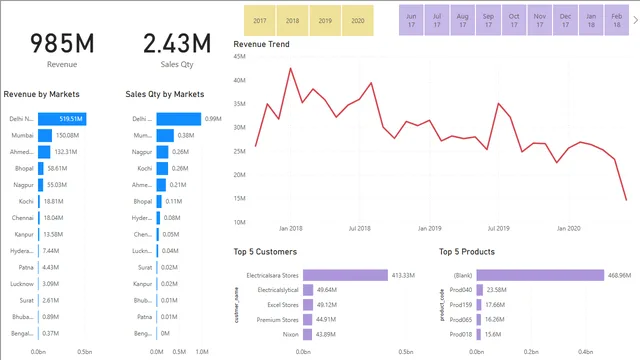640x360 pixels.
Task: Select the Ahmedabad bar in Revenue by Markets
Action: [x=44, y=152]
